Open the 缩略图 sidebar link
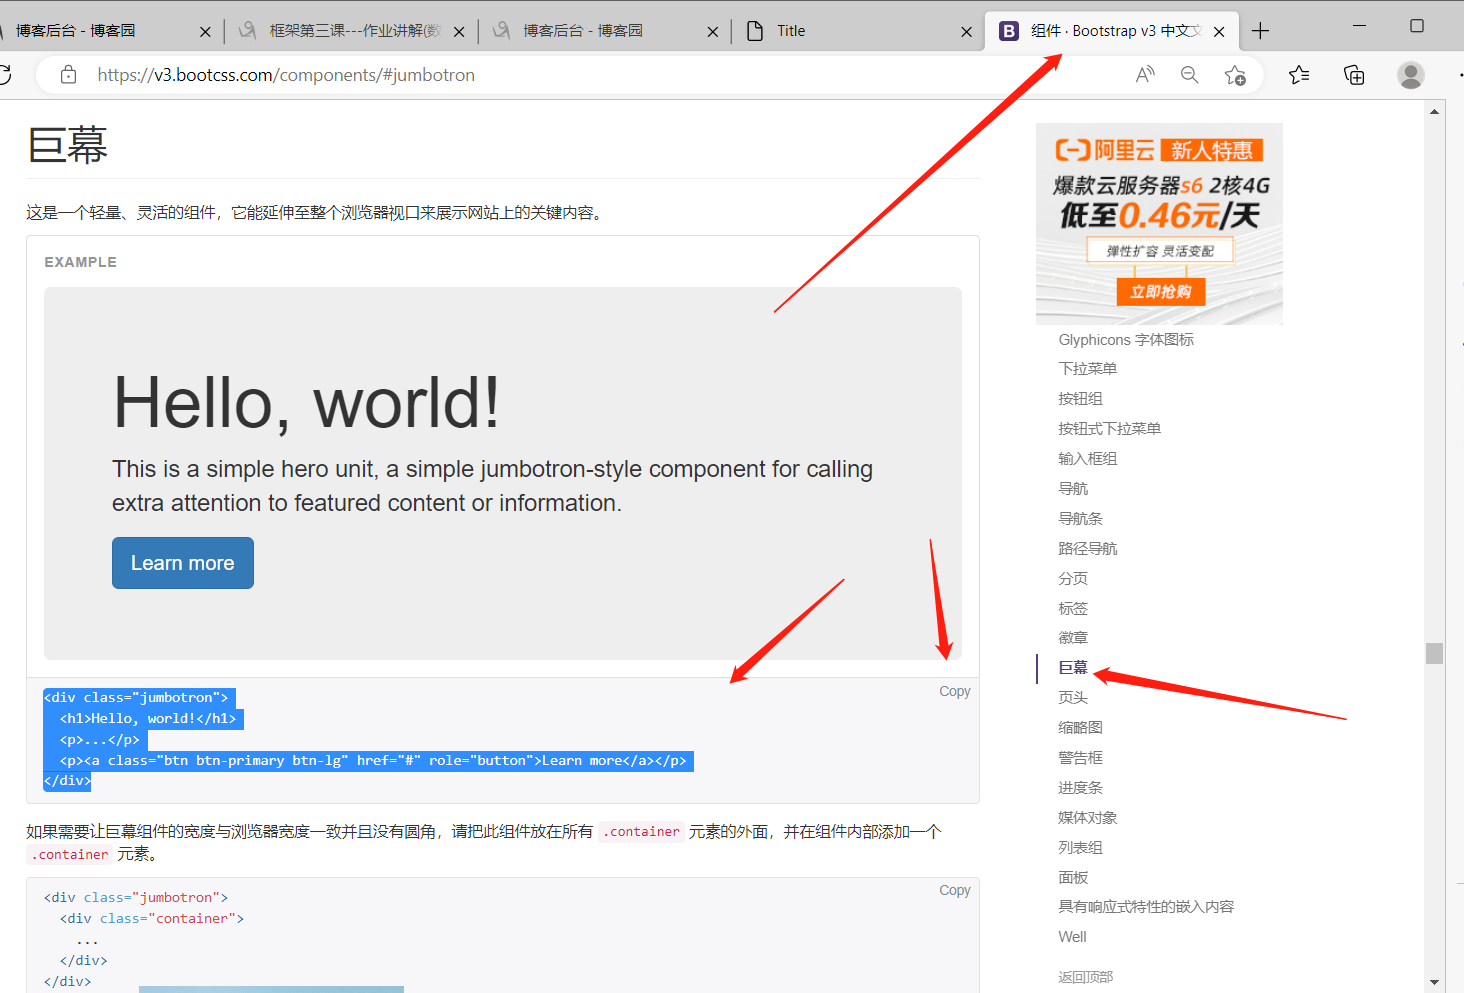The width and height of the screenshot is (1464, 993). 1081,728
